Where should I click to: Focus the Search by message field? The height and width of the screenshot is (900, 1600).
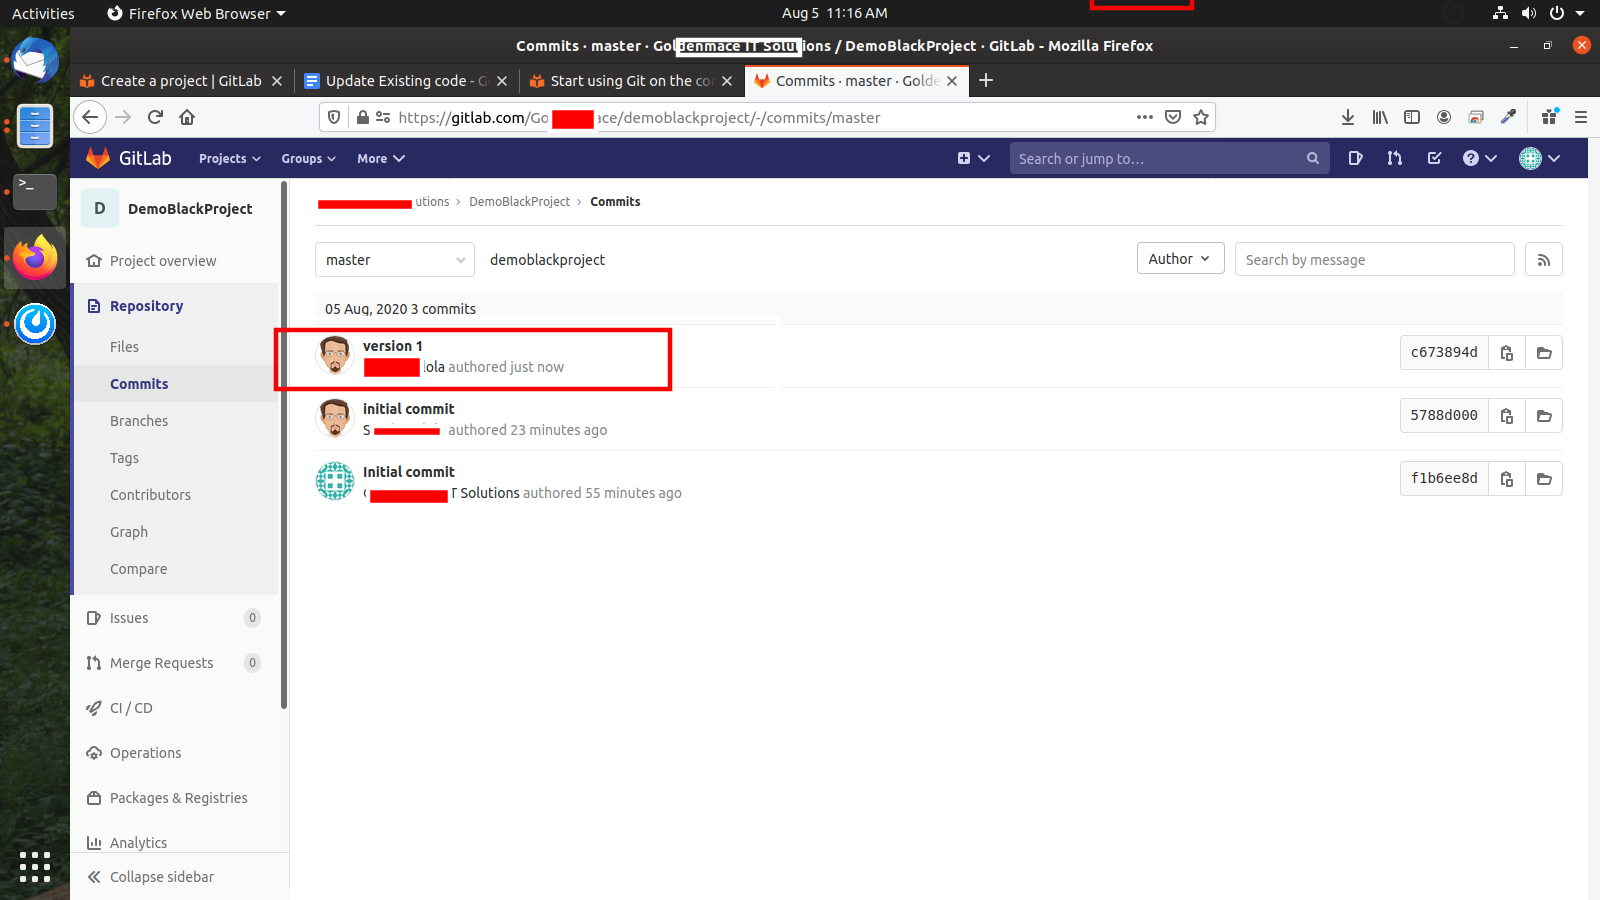click(x=1373, y=260)
